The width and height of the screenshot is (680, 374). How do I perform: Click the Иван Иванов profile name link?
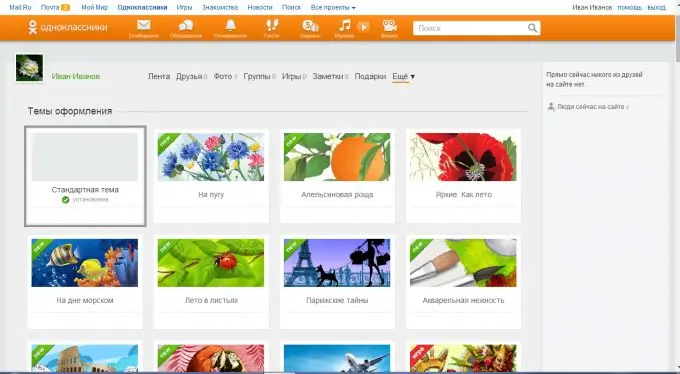point(75,76)
